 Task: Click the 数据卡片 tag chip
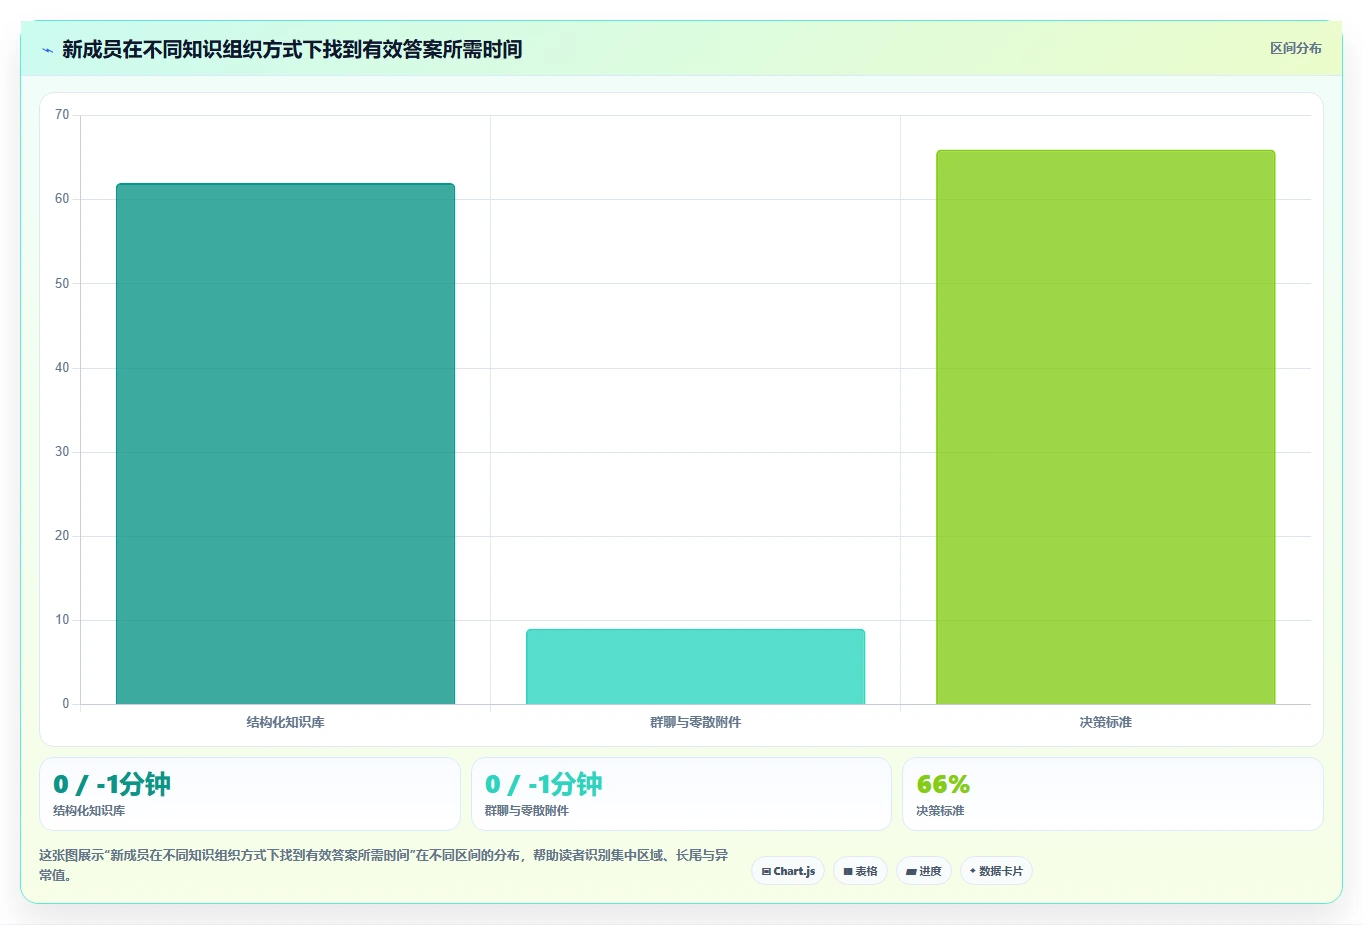point(996,871)
